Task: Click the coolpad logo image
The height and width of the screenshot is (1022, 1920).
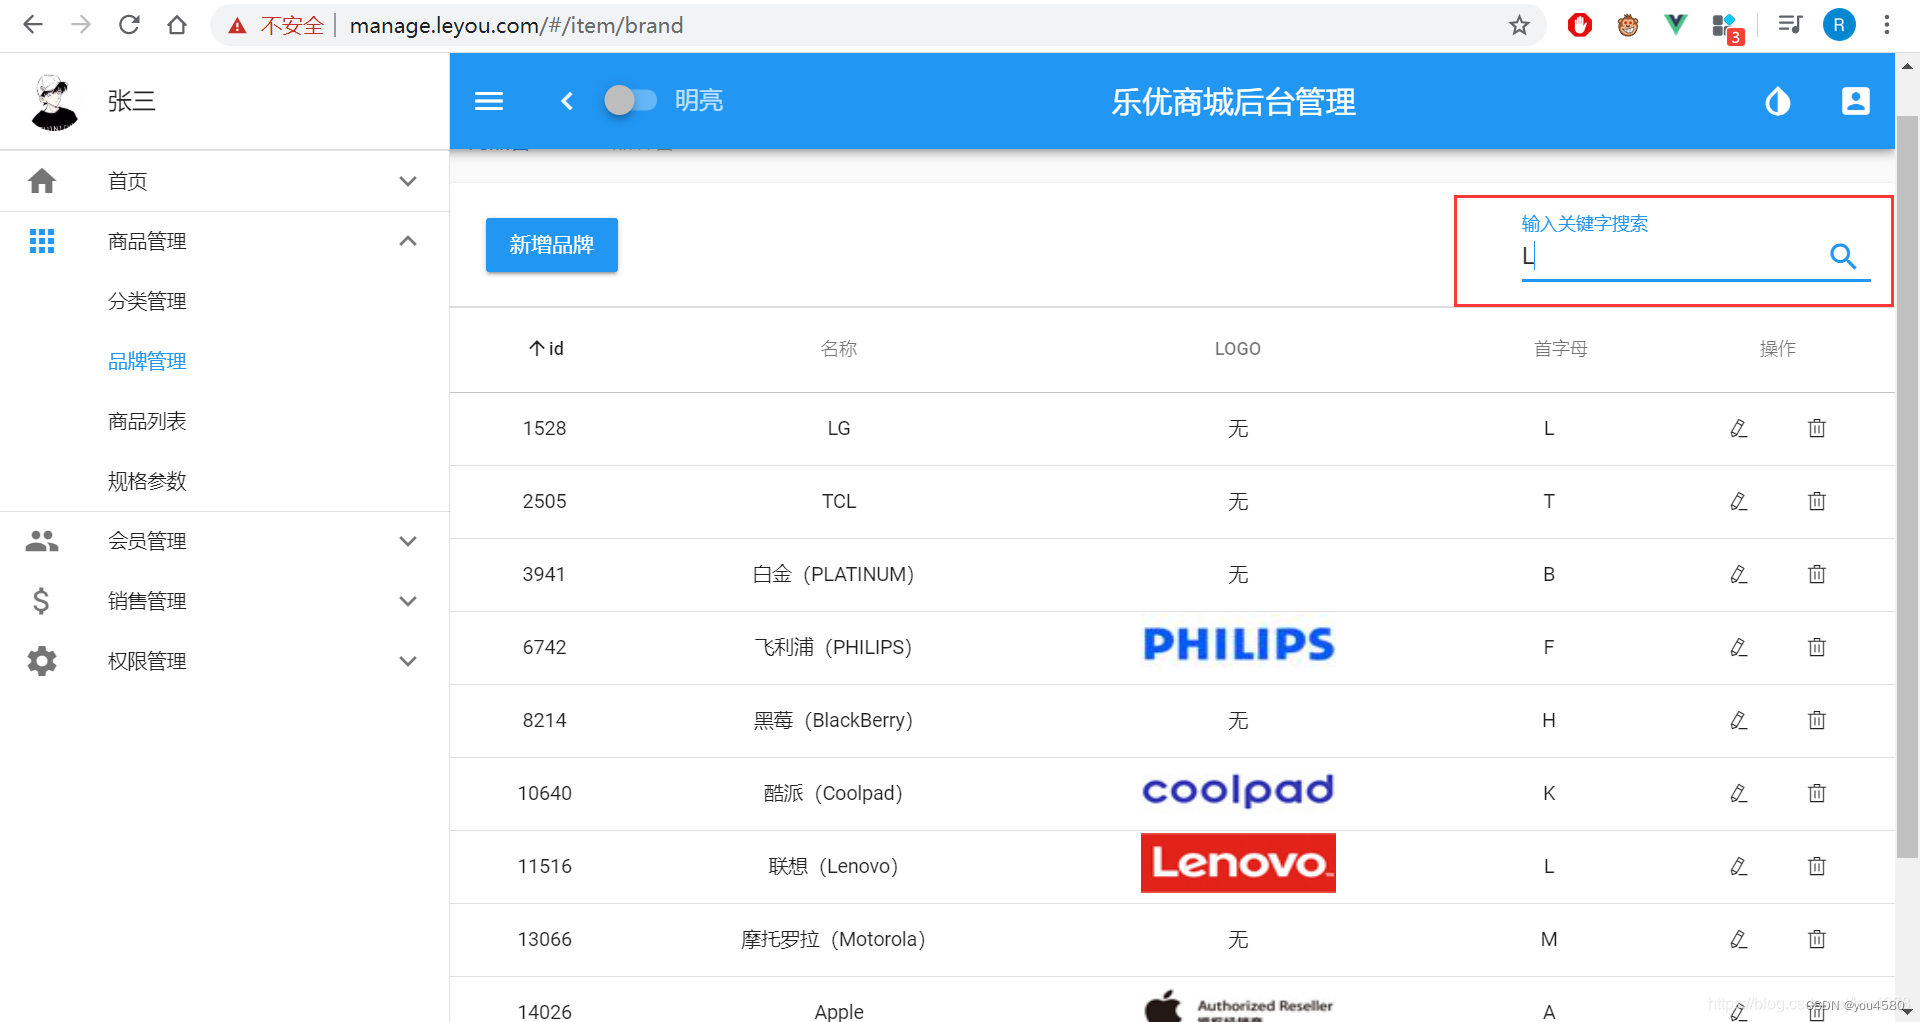Action: [x=1238, y=790]
